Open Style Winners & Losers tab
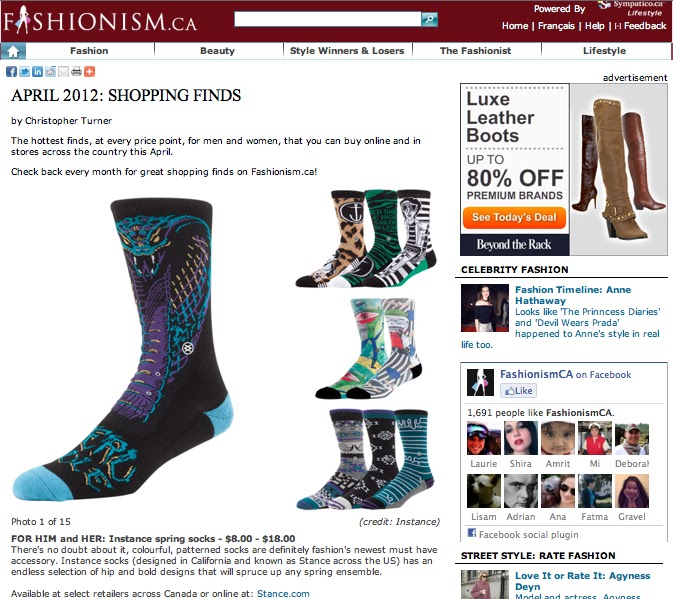The height and width of the screenshot is (599, 673). click(347, 51)
